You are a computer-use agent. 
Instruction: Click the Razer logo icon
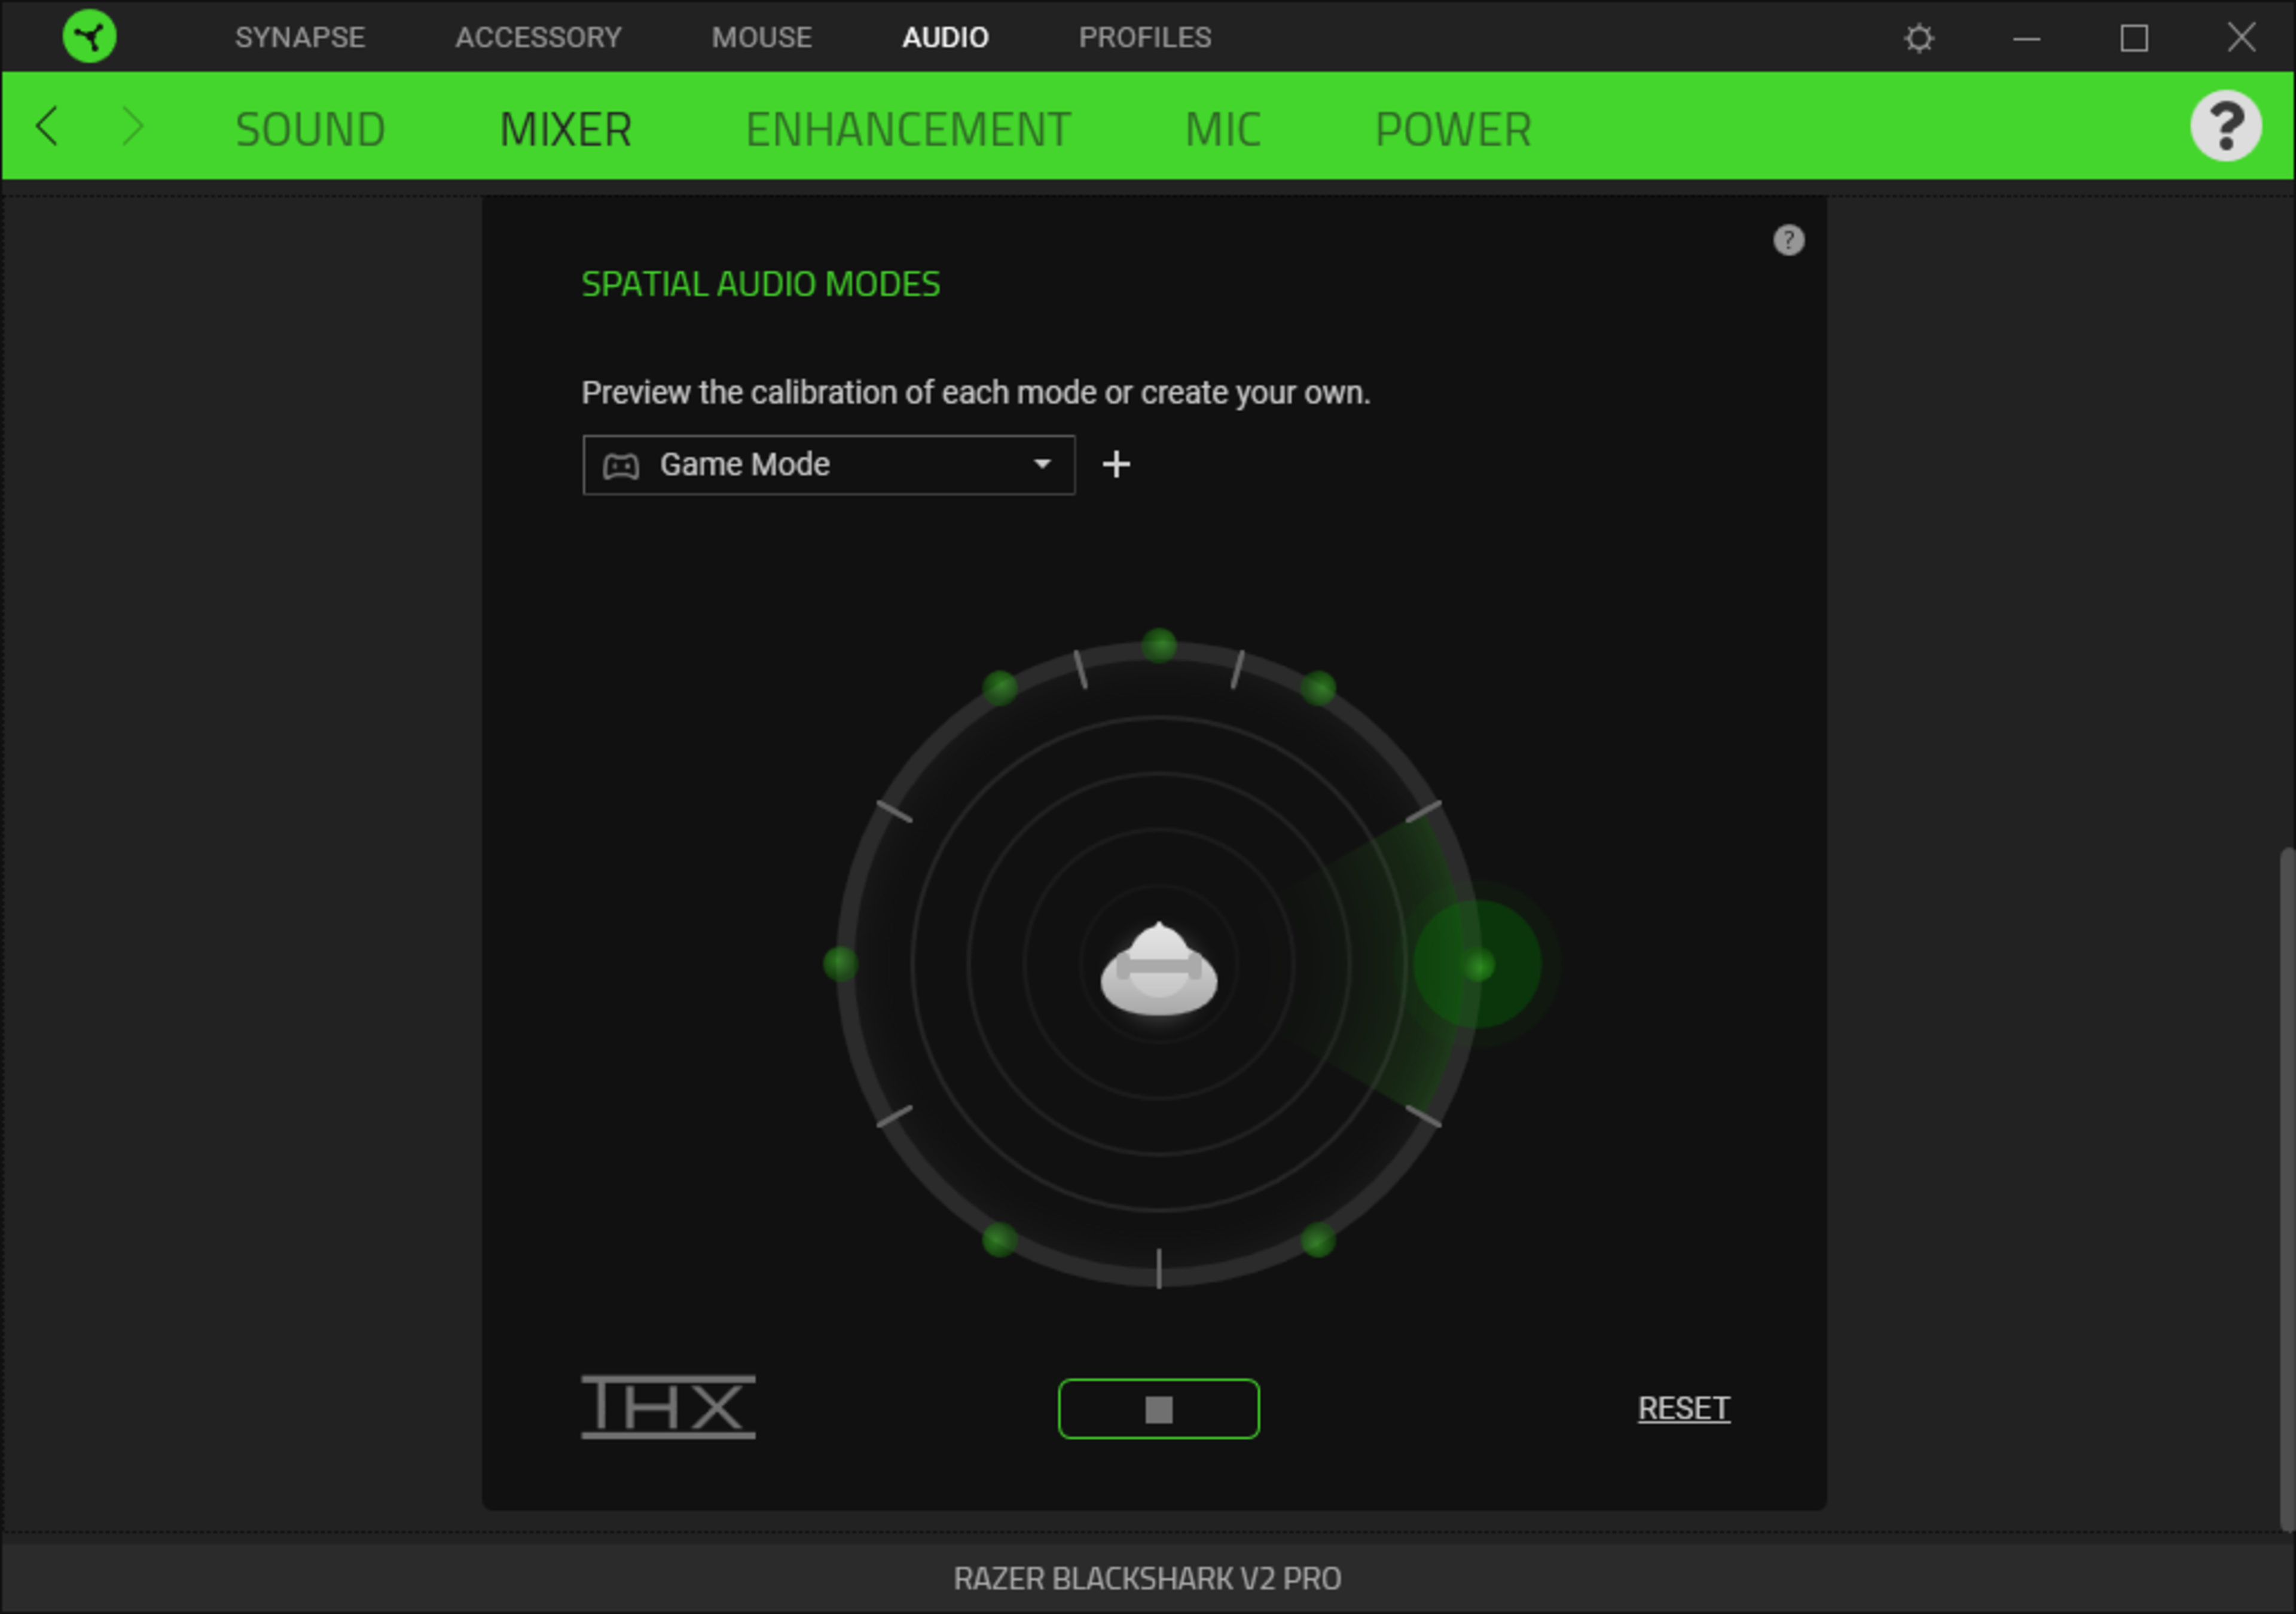pyautogui.click(x=89, y=37)
